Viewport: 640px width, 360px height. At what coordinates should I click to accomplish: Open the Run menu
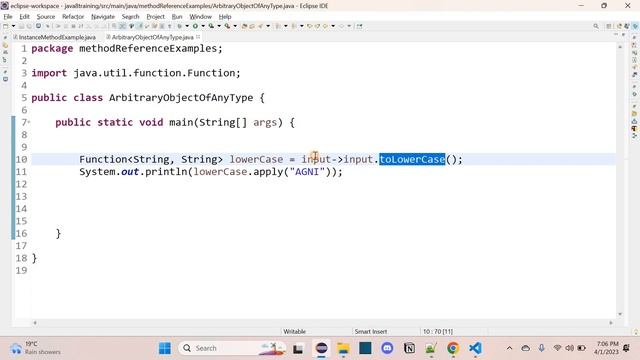point(177,17)
